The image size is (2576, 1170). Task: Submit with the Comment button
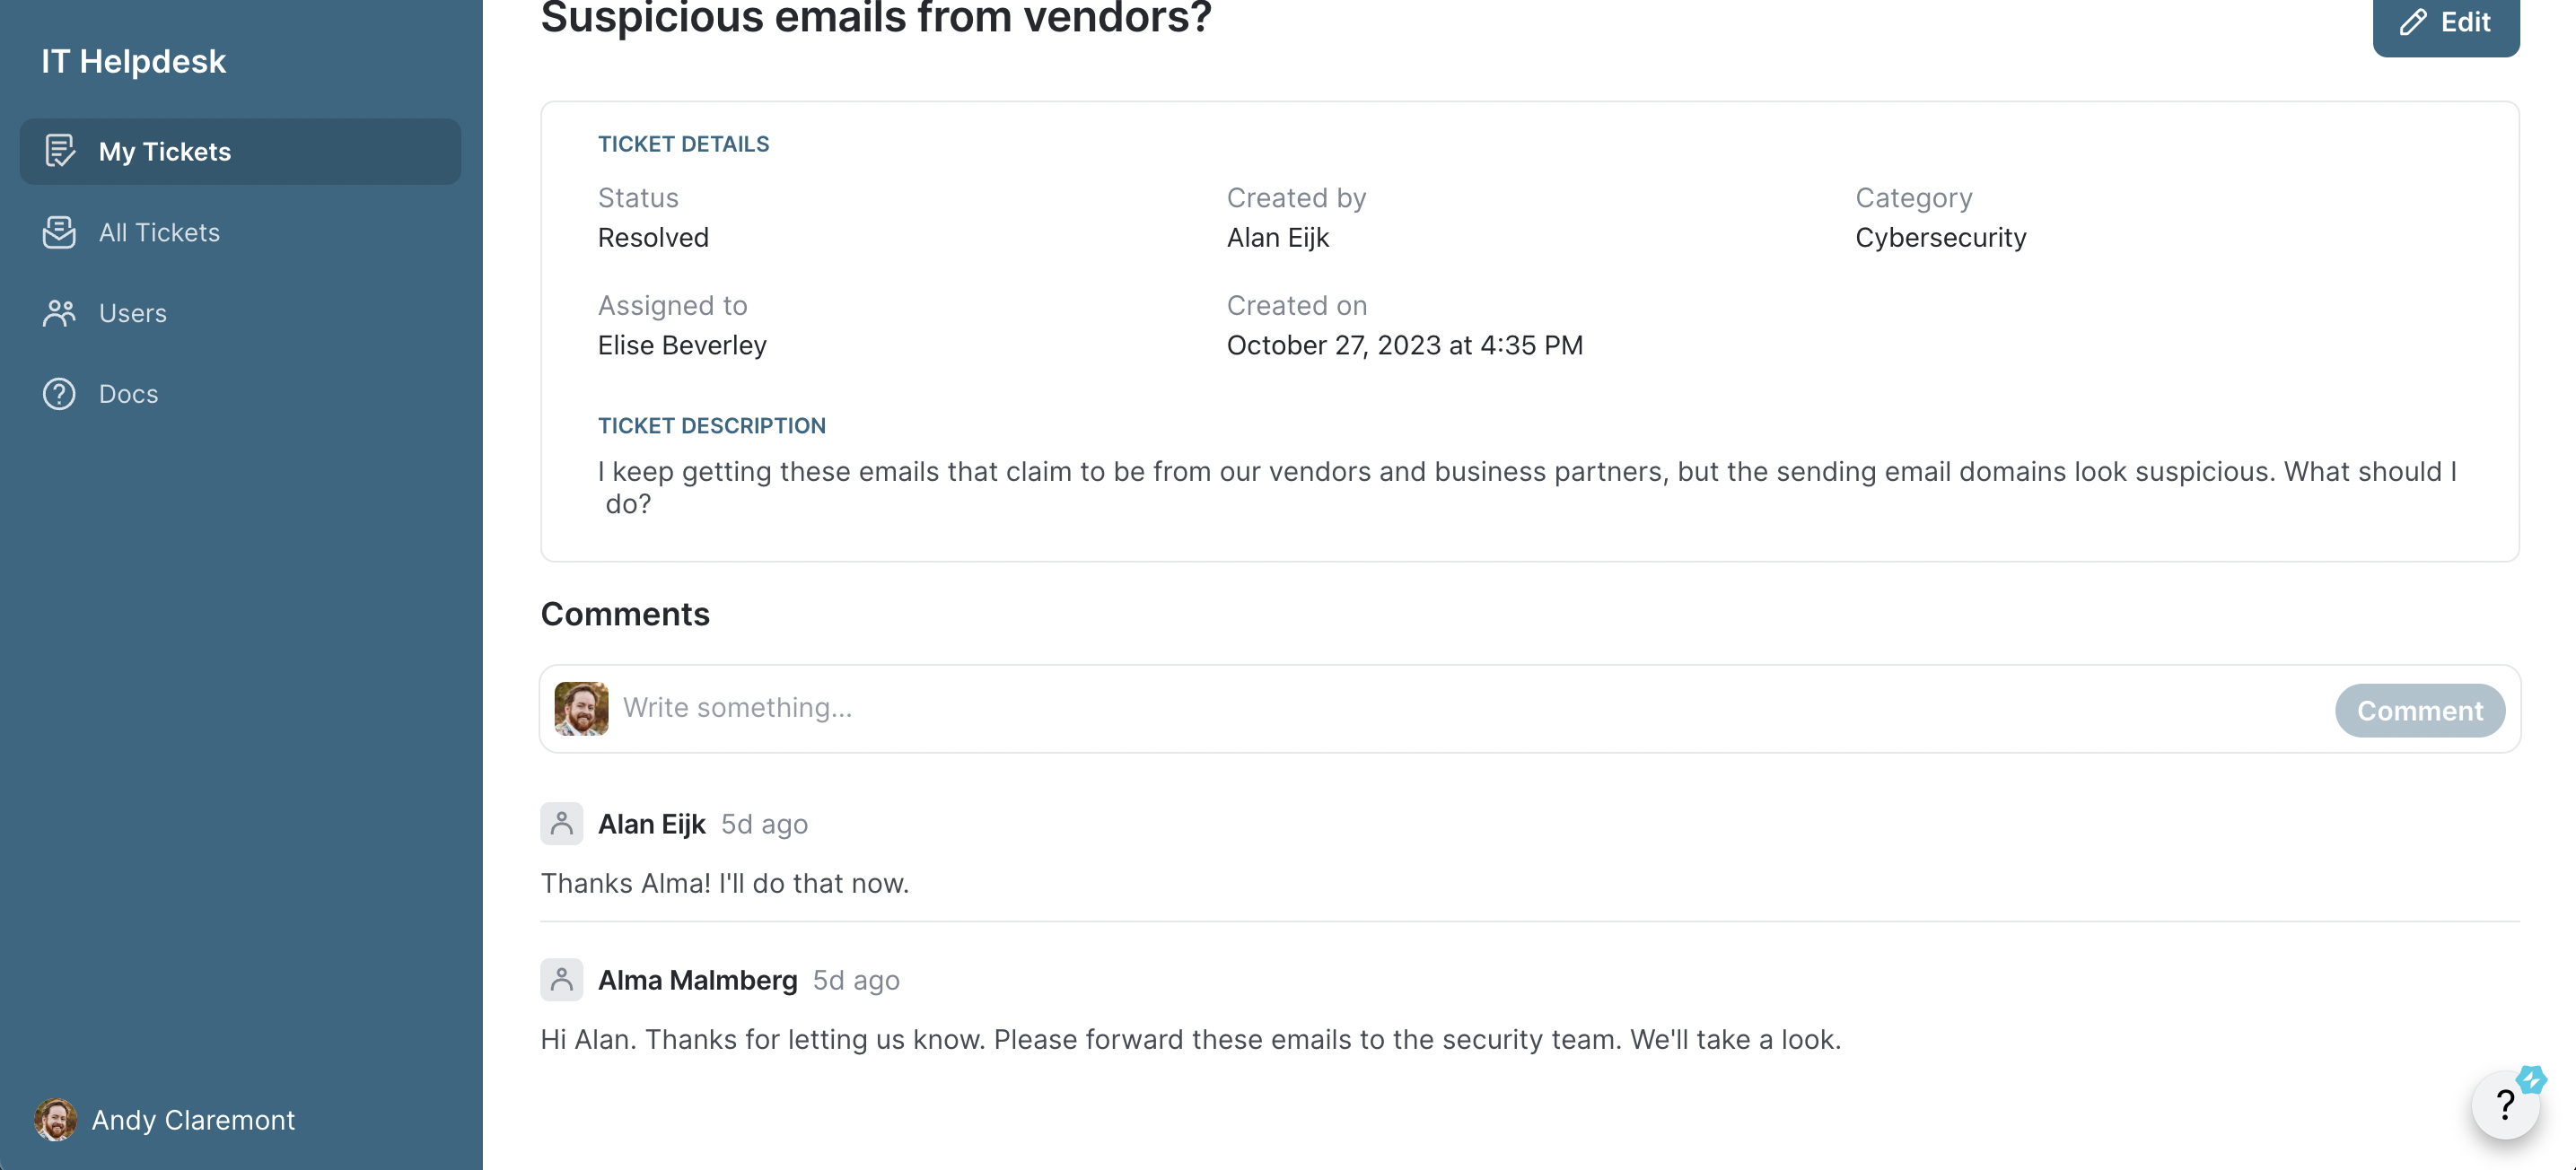(2419, 710)
